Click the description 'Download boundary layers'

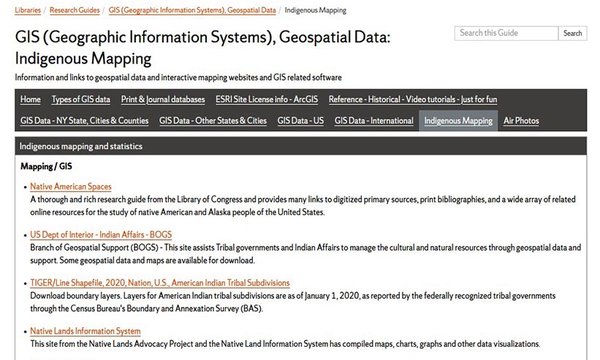point(293,302)
